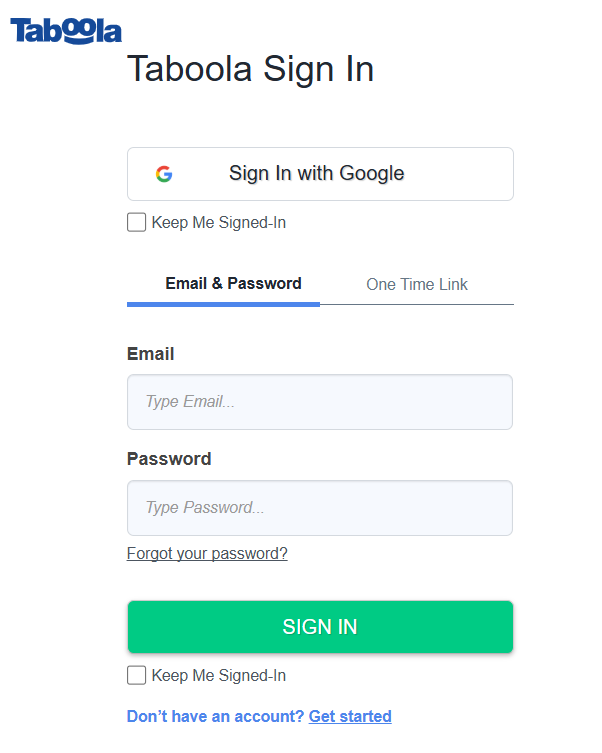Focus the Type Email input field

tap(320, 402)
